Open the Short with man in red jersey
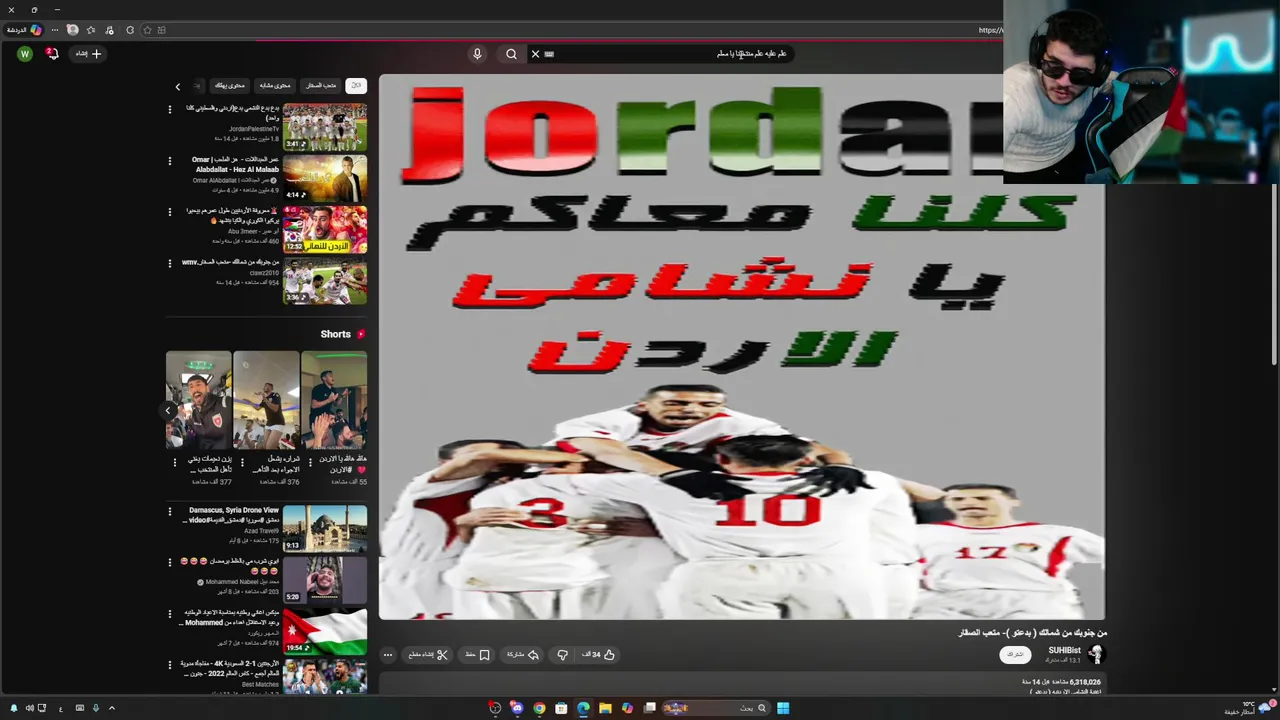1280x720 pixels. 199,400
